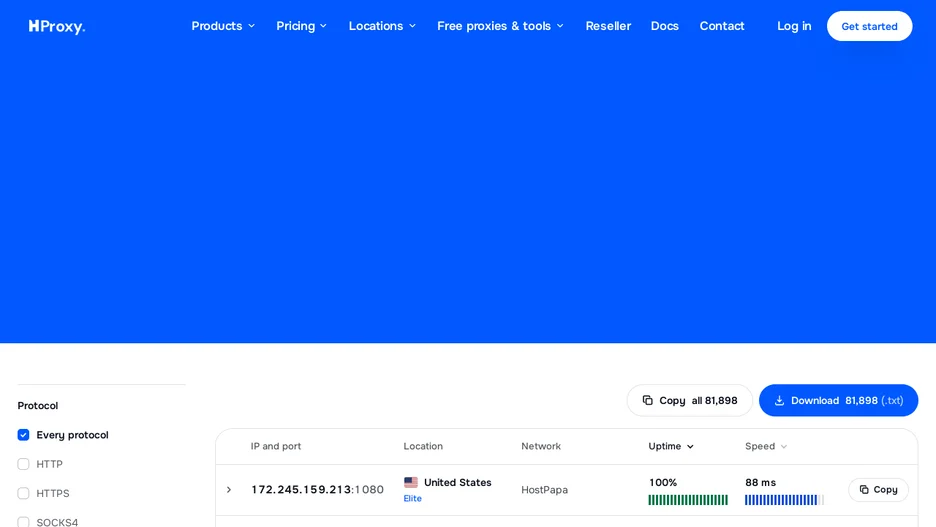Click the Free proxies & tools chevron
936x527 pixels.
pyautogui.click(x=560, y=26)
